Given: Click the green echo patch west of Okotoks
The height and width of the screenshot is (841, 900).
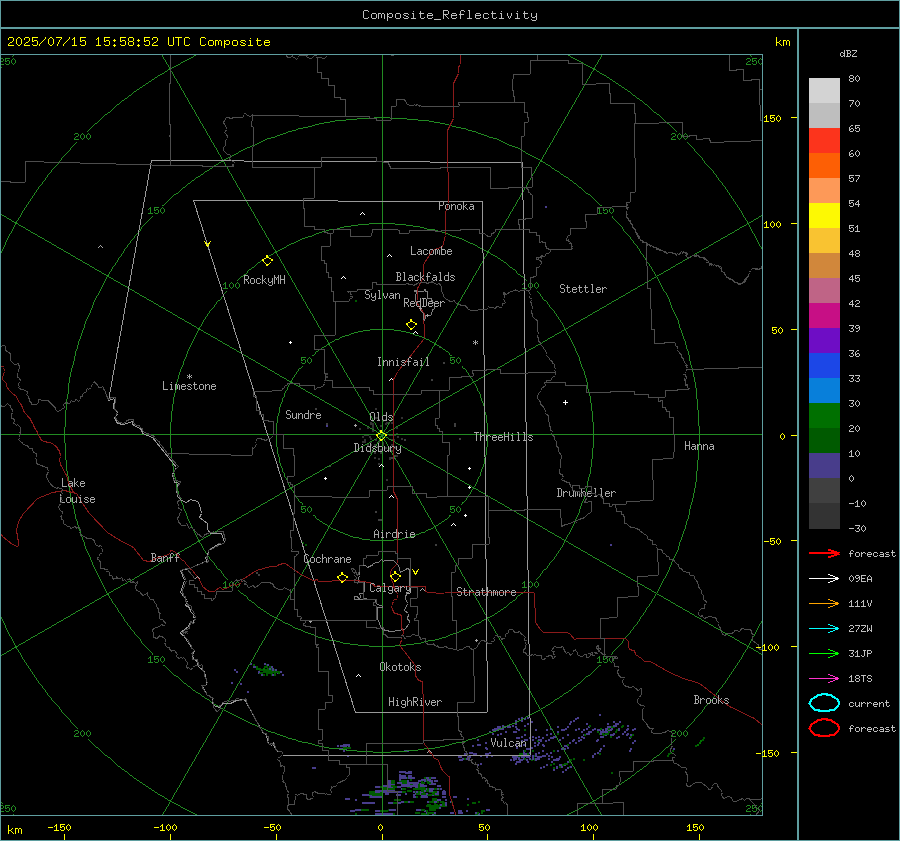Looking at the screenshot, I should point(267,669).
